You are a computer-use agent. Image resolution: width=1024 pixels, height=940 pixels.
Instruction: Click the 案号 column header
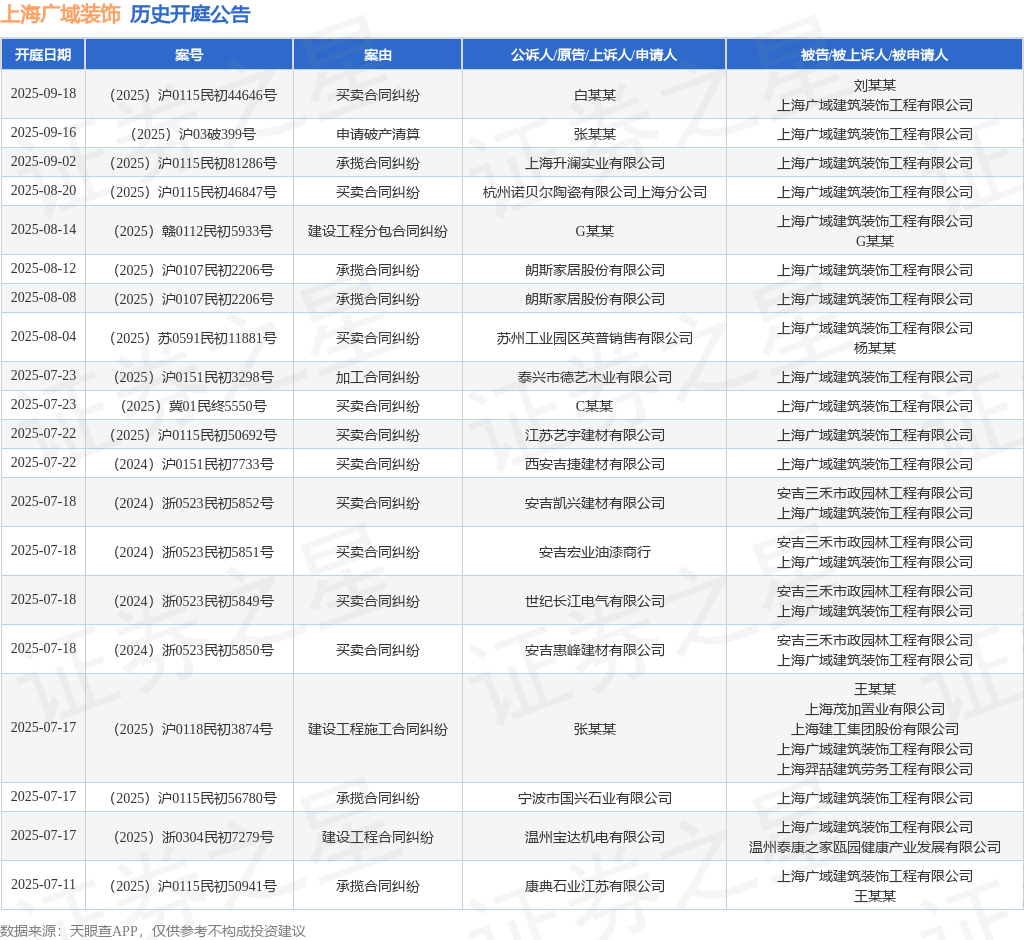(189, 55)
